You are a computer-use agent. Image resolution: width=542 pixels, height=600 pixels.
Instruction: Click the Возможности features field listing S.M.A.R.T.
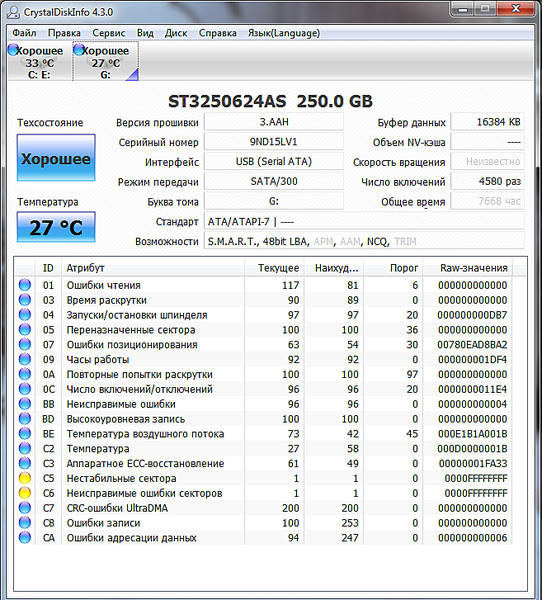[x=364, y=241]
